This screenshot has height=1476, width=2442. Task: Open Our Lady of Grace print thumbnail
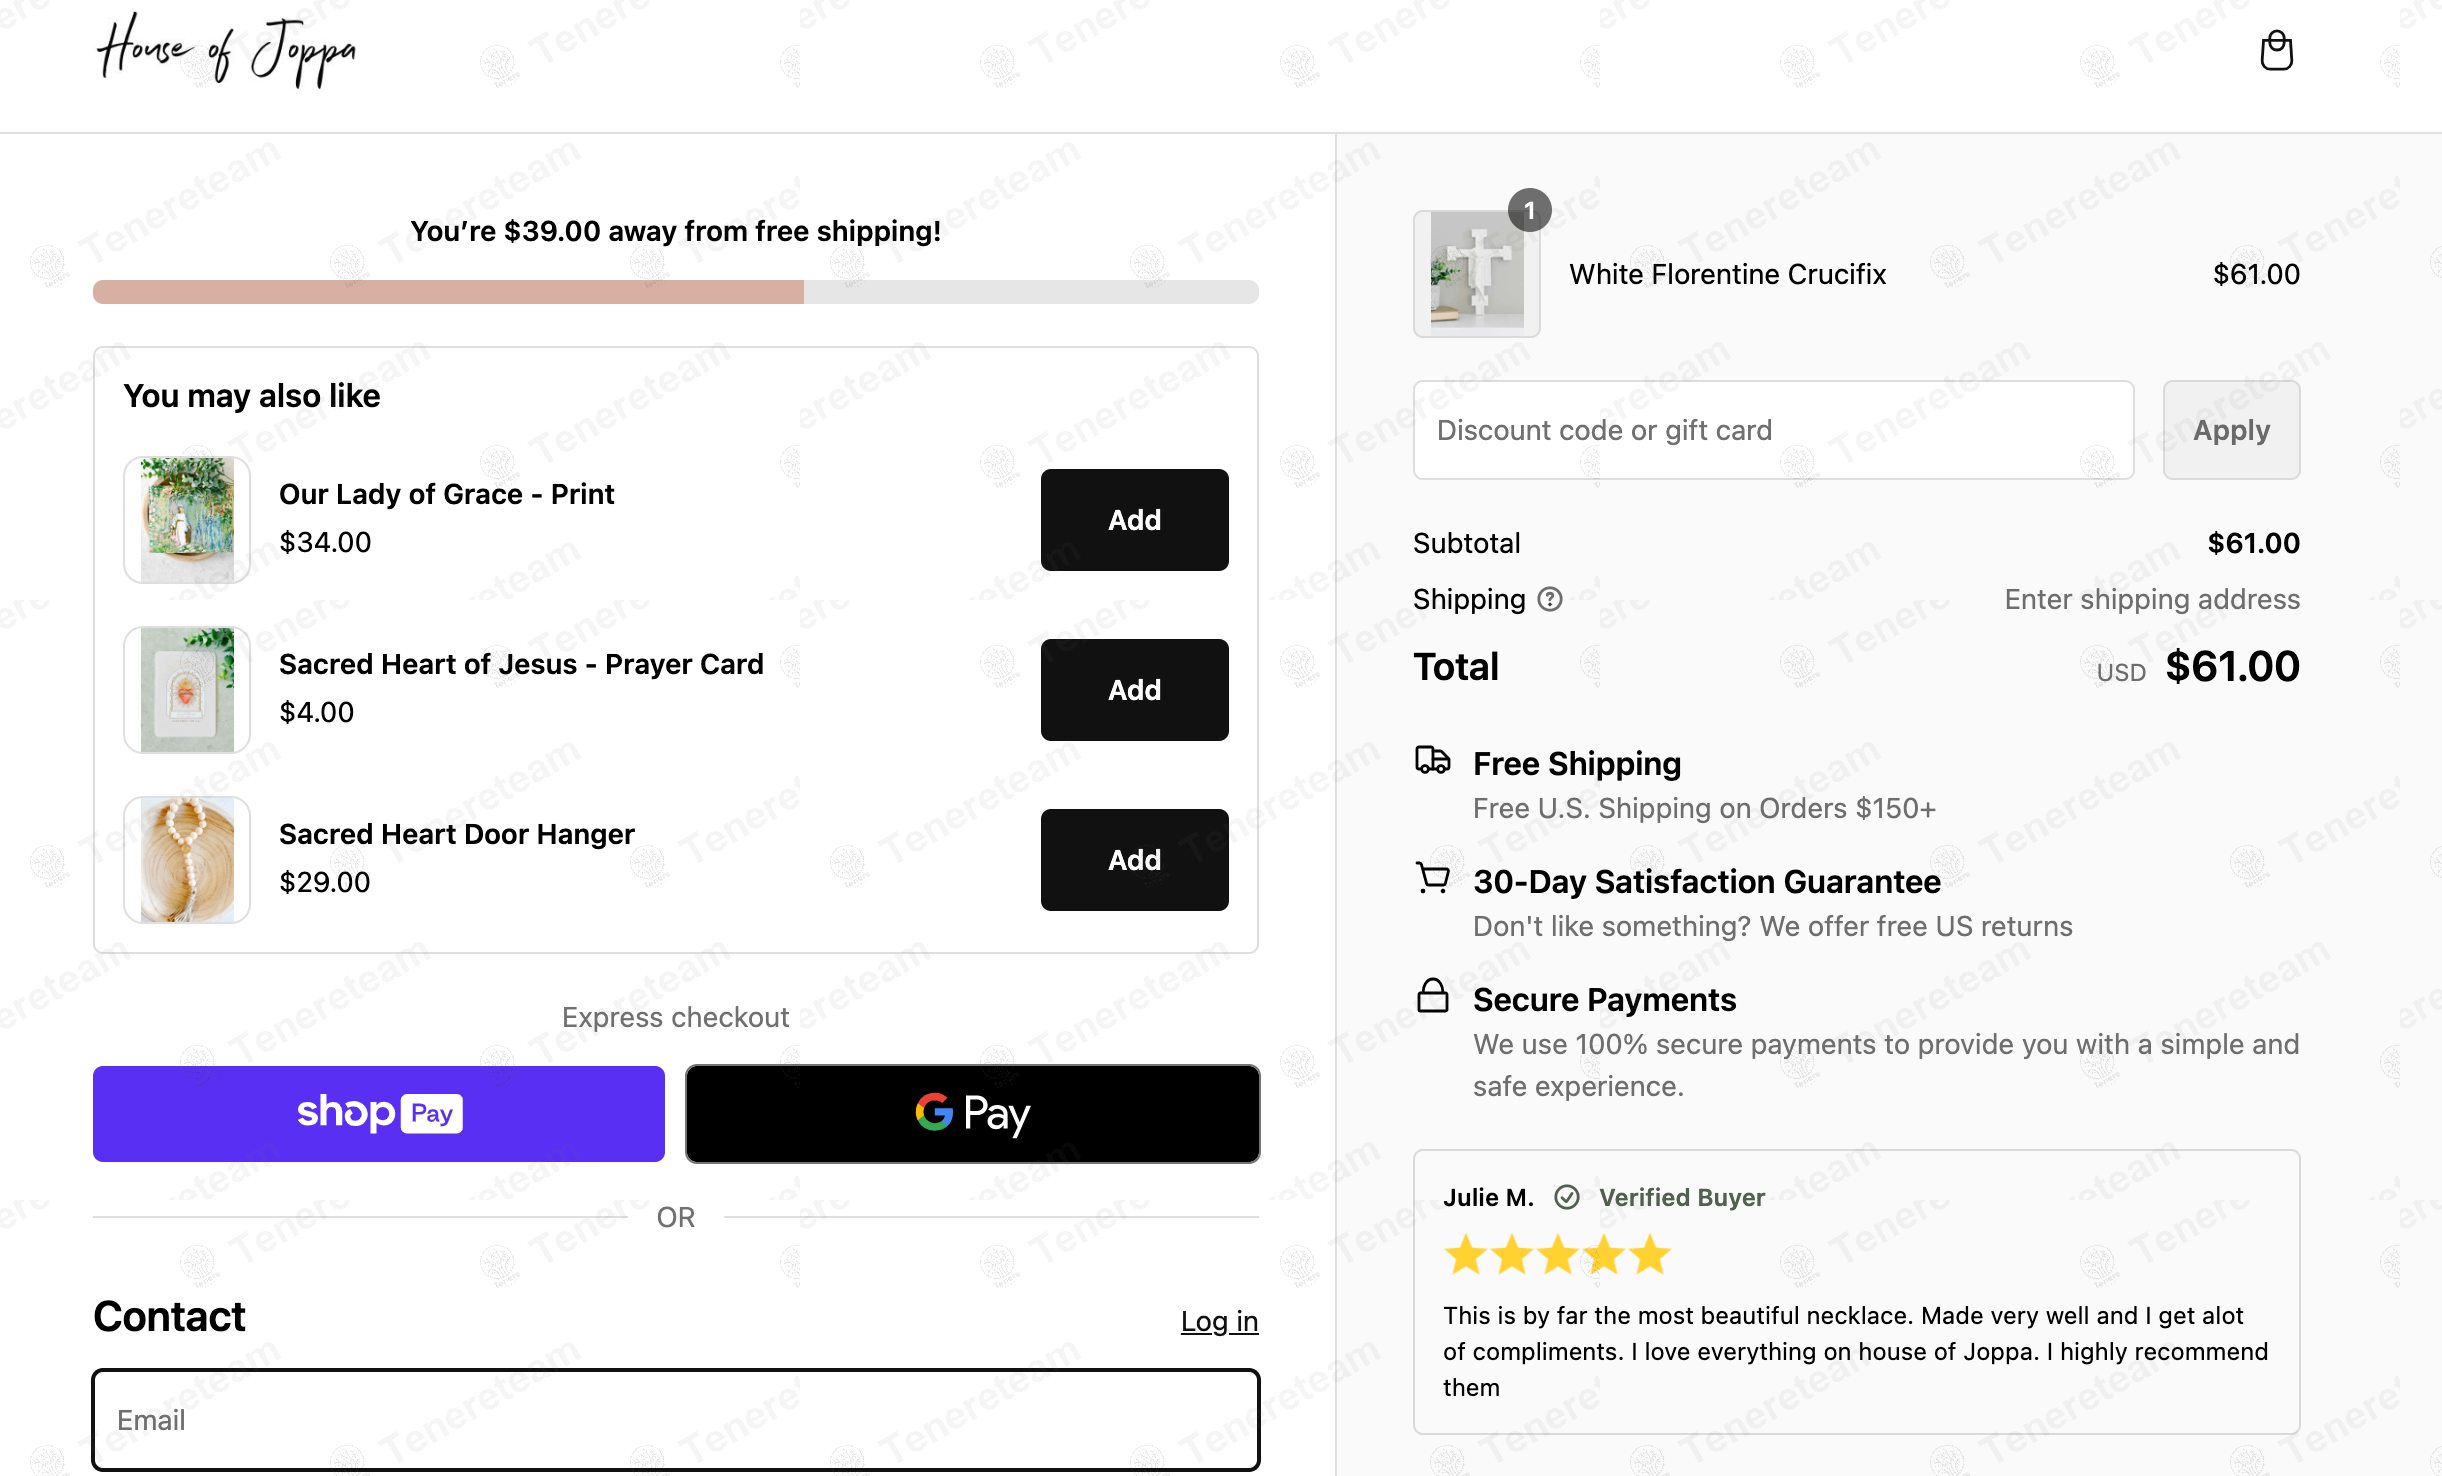[187, 520]
